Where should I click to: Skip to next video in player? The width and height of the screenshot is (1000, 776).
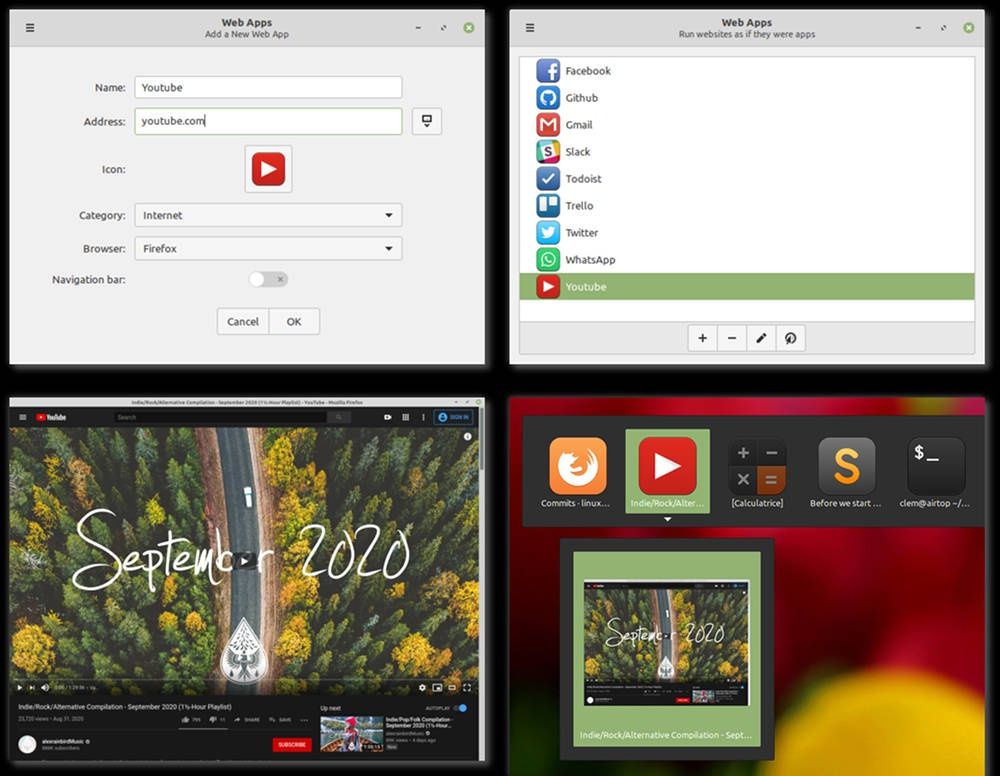pos(32,687)
